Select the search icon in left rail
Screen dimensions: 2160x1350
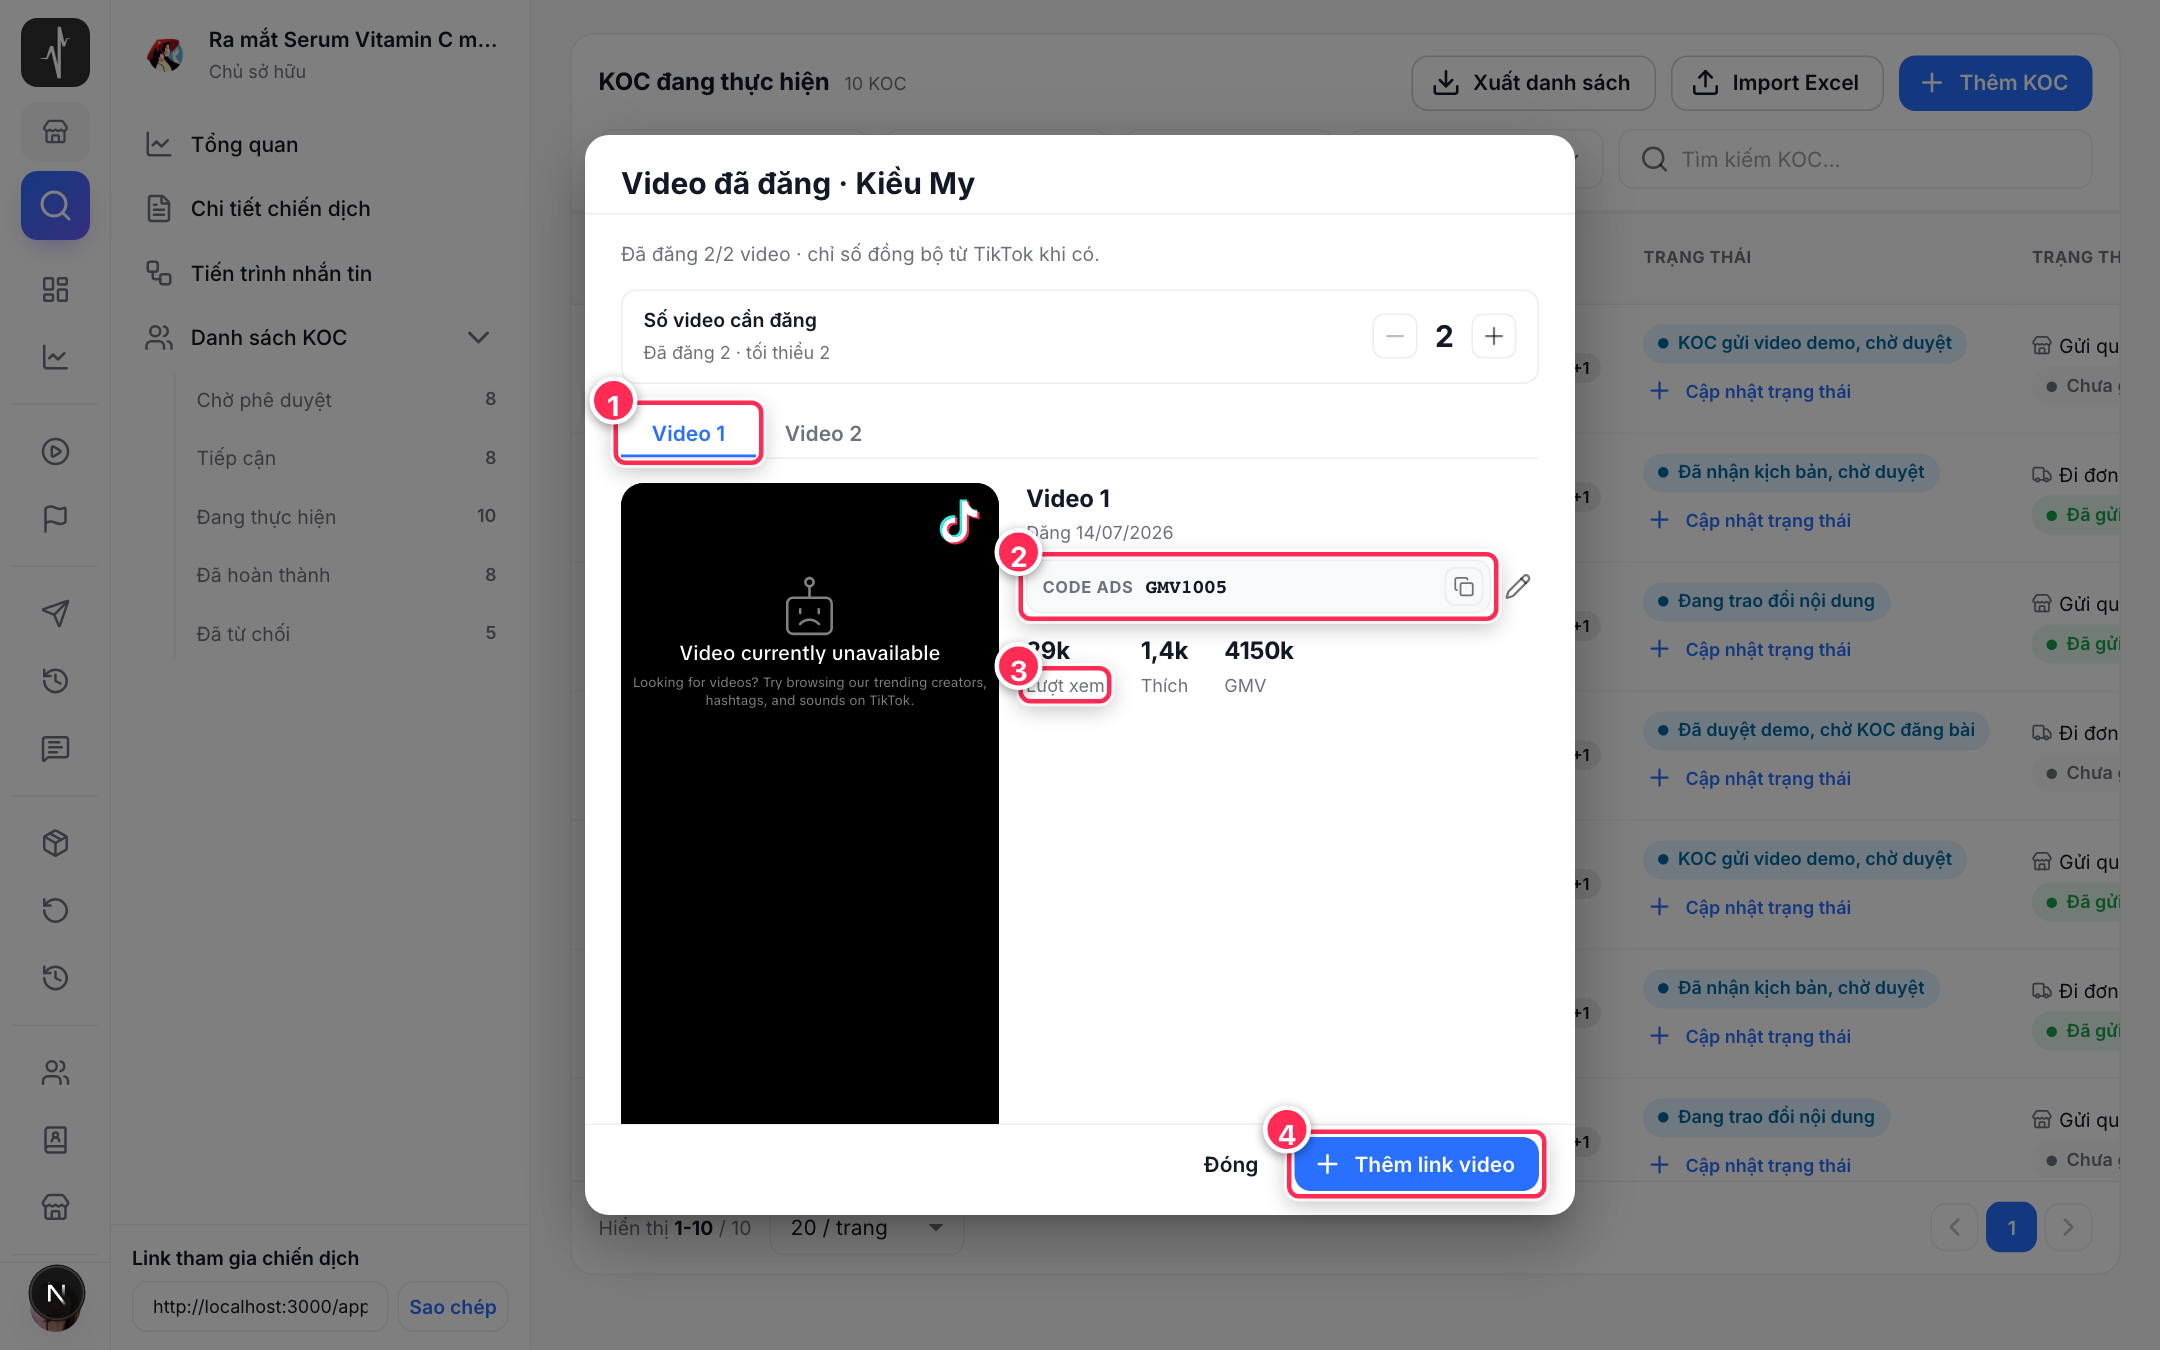tap(56, 205)
